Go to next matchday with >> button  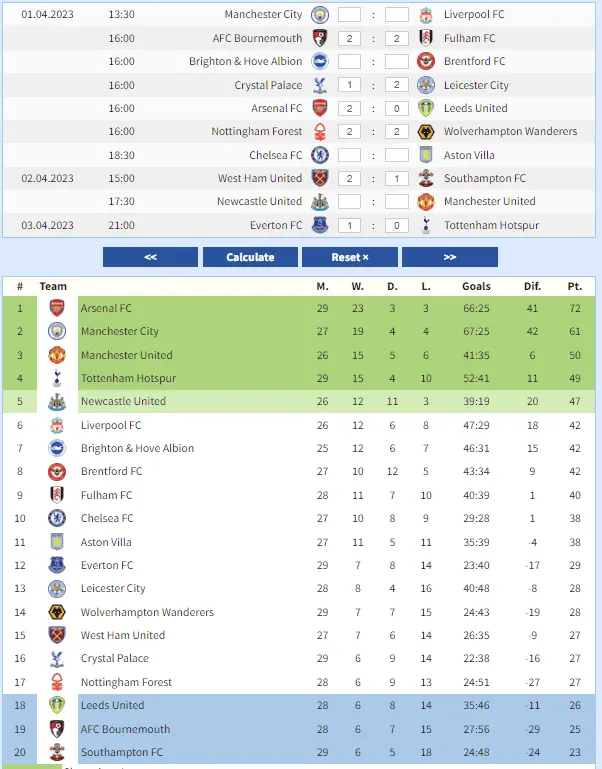tap(449, 257)
